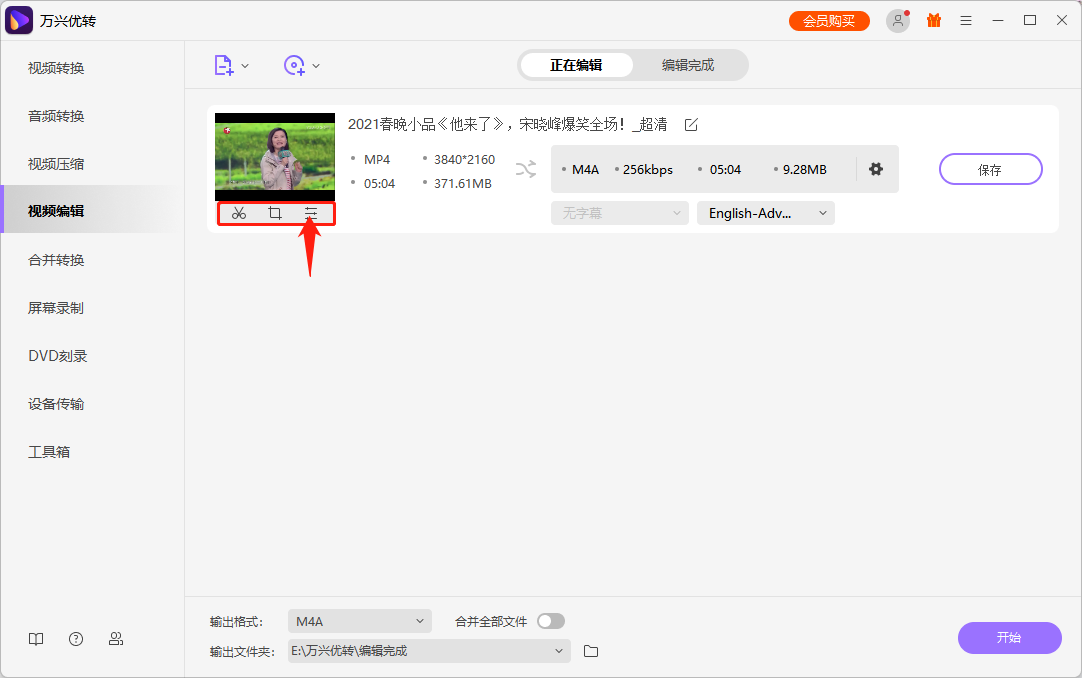Click the 371.61MB source size text
The height and width of the screenshot is (678, 1082).
(462, 183)
